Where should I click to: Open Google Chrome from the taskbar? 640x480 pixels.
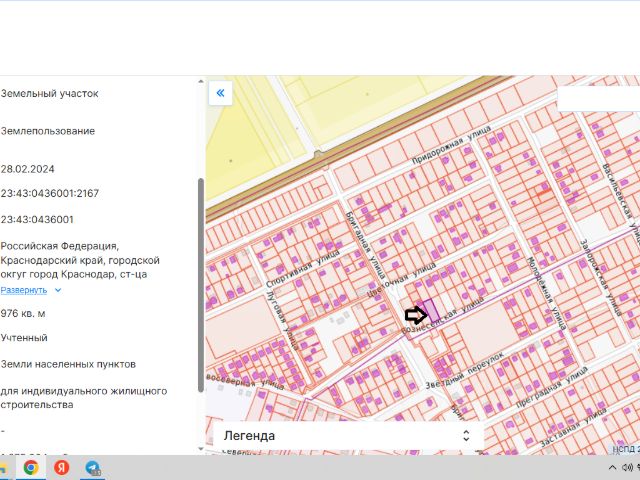coord(31,467)
